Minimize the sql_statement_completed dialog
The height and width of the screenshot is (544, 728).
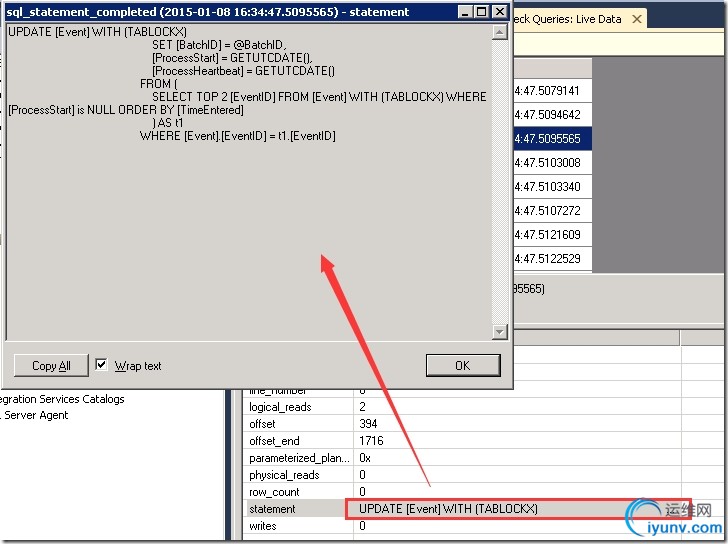click(465, 12)
